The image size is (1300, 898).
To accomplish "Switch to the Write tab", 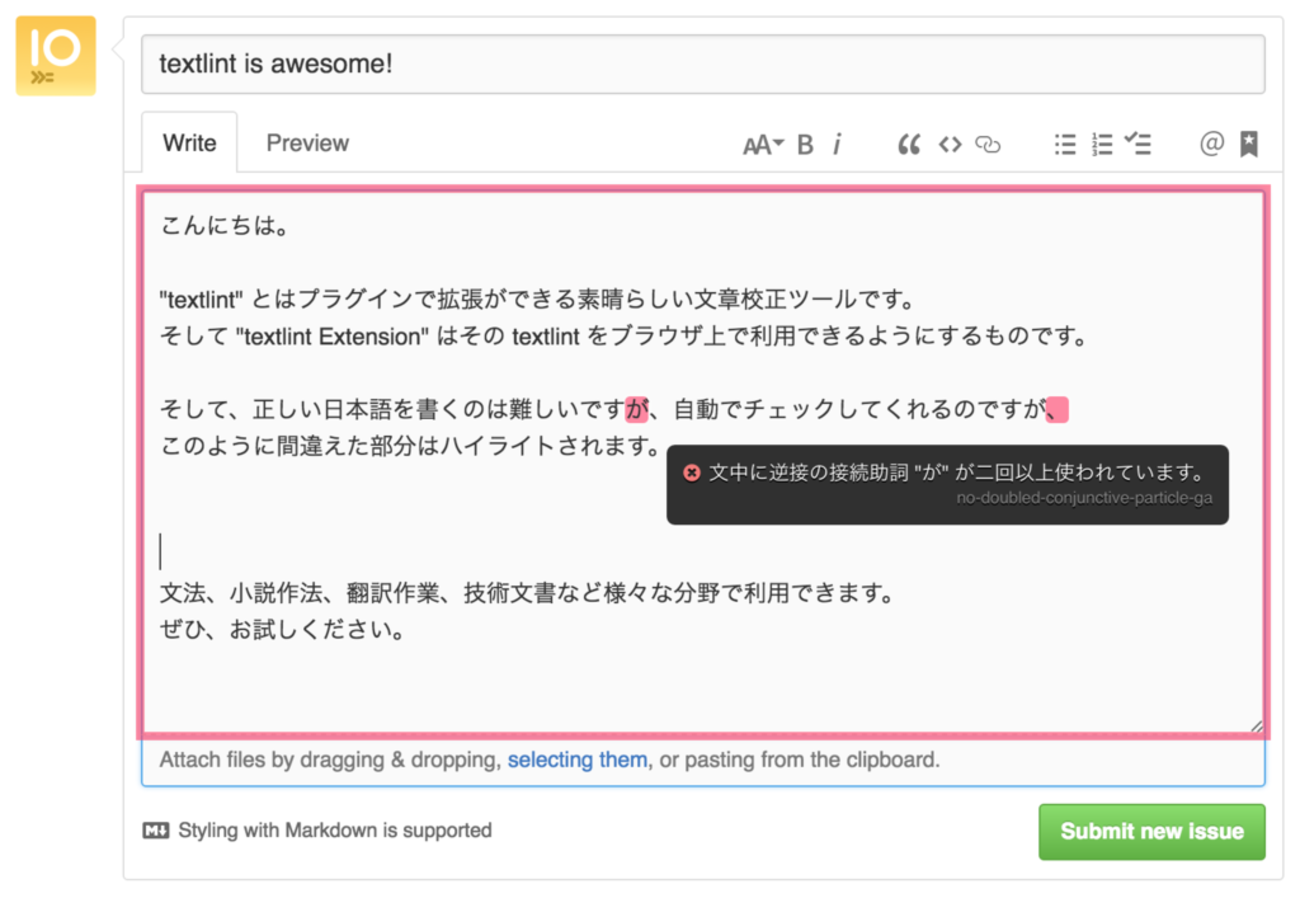I will (x=189, y=143).
